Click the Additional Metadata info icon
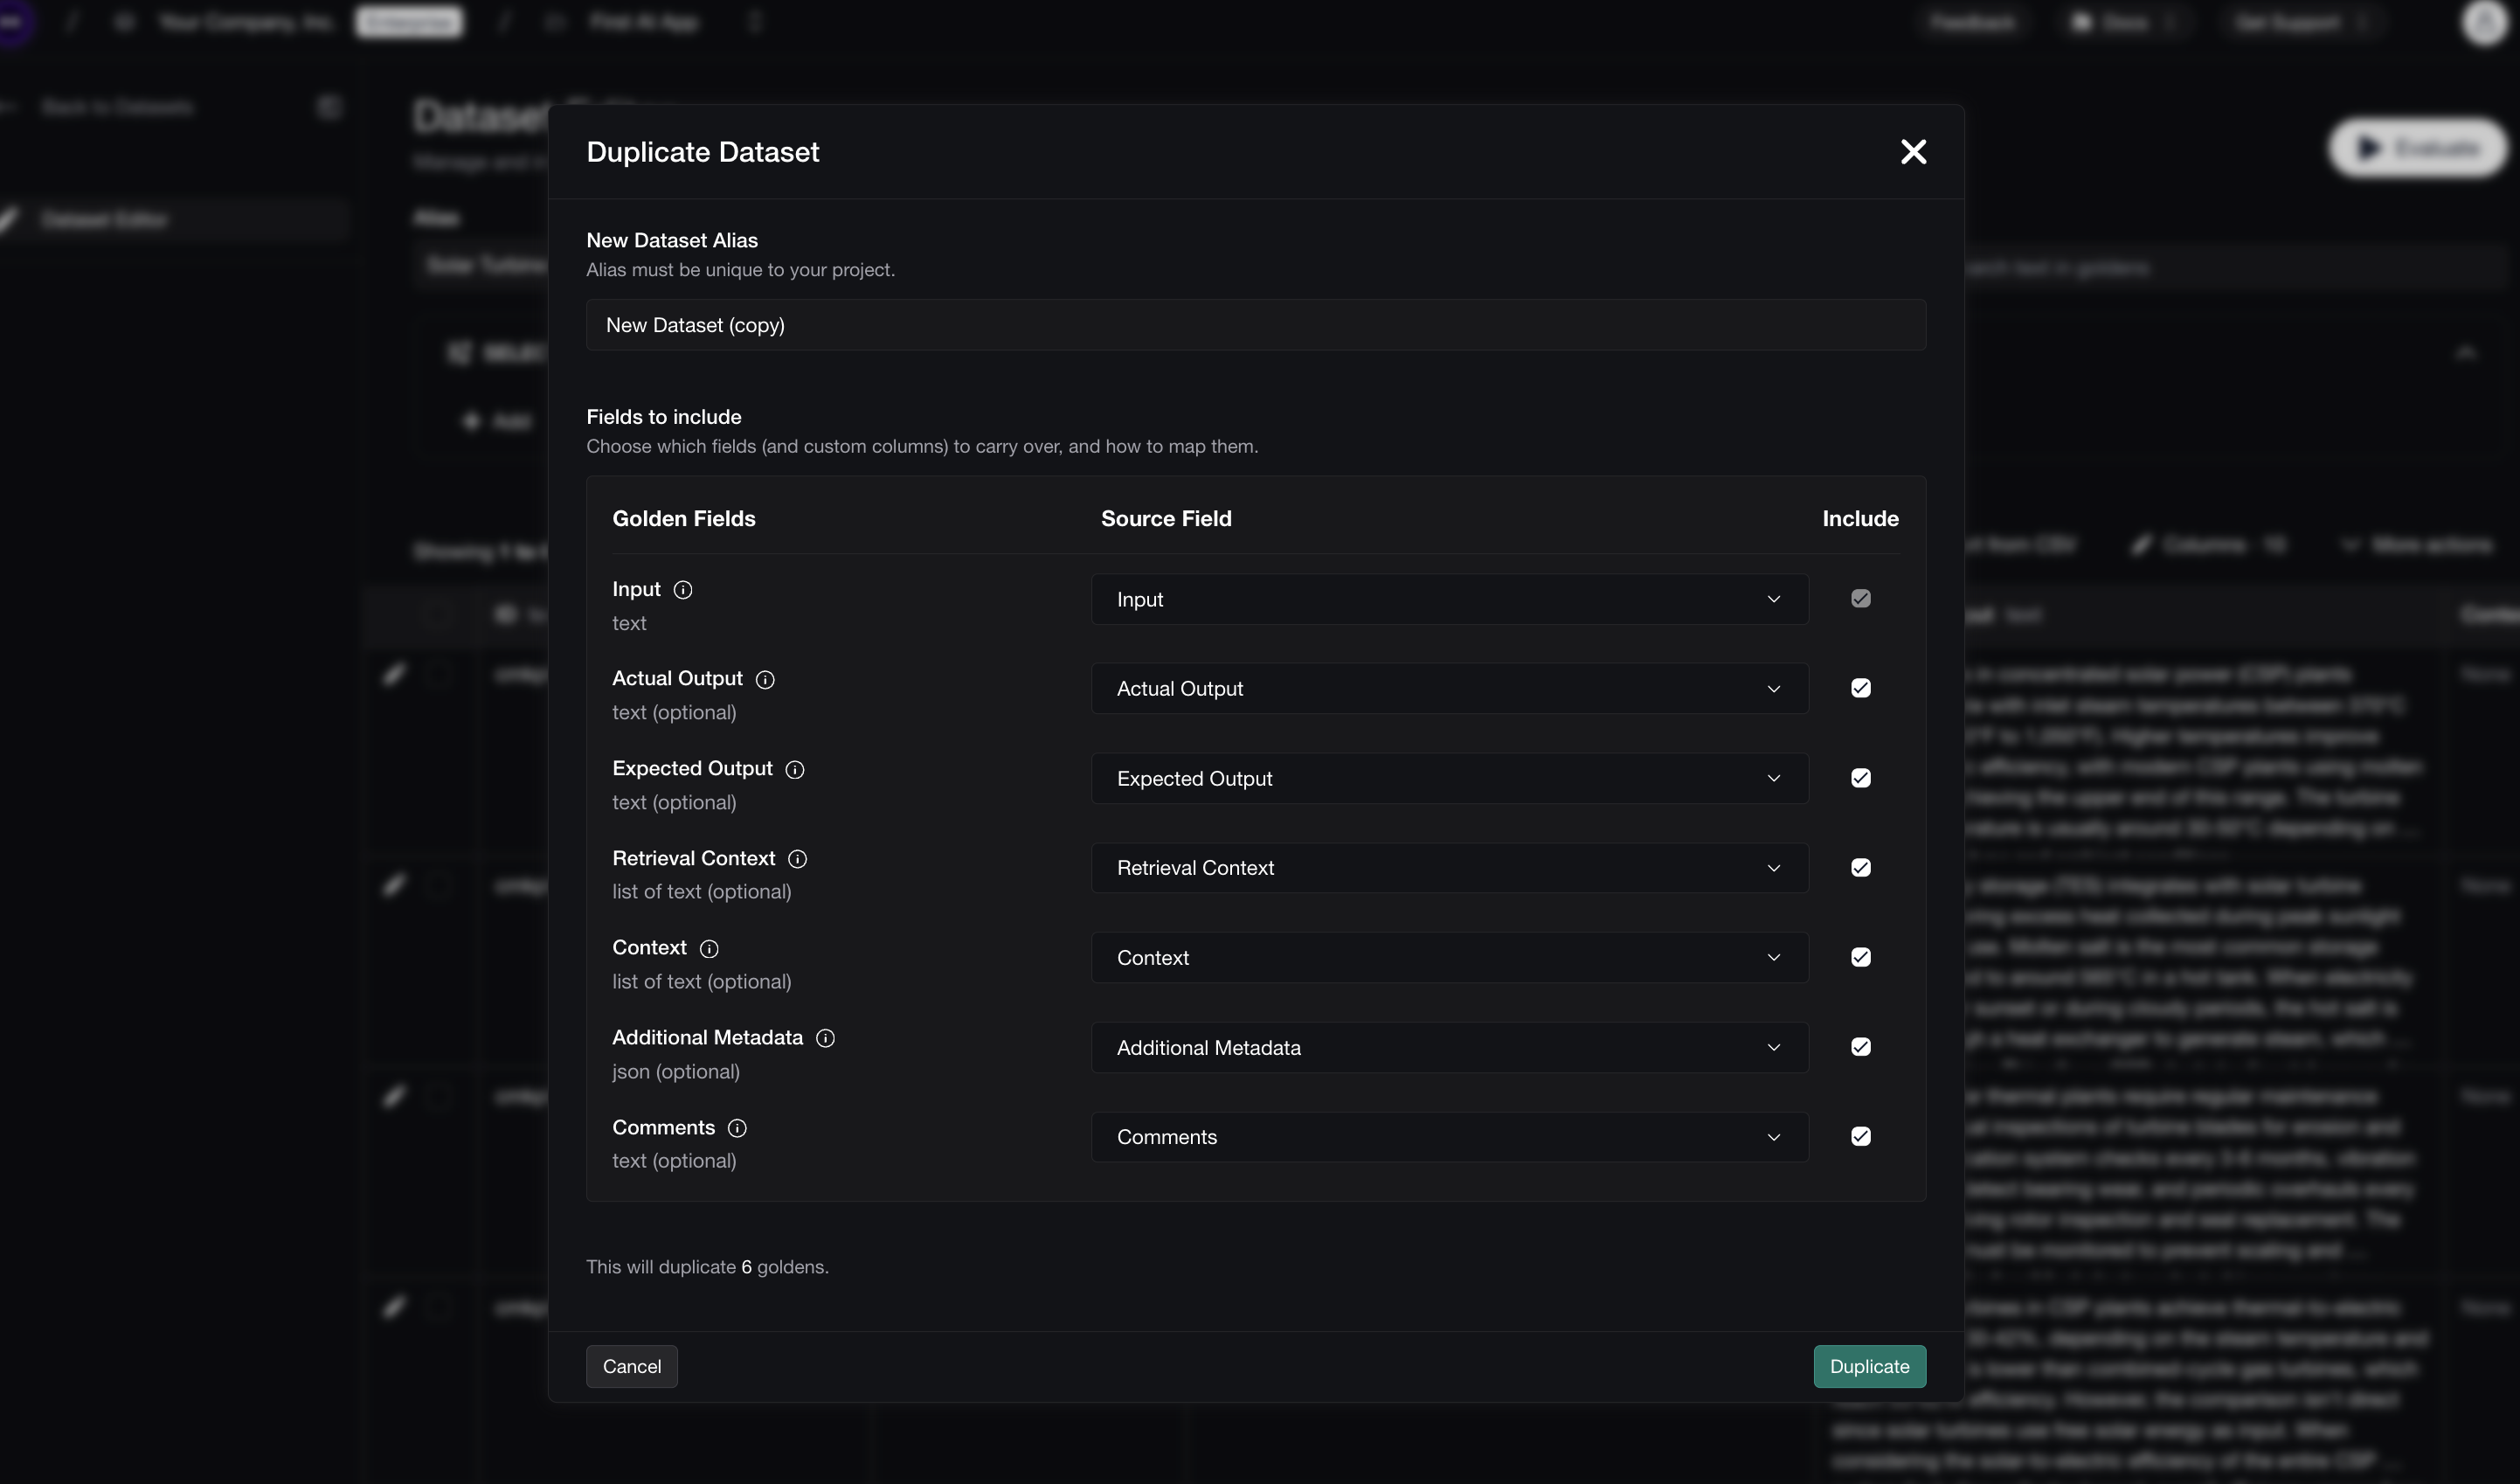2520x1484 pixels. click(x=826, y=1038)
